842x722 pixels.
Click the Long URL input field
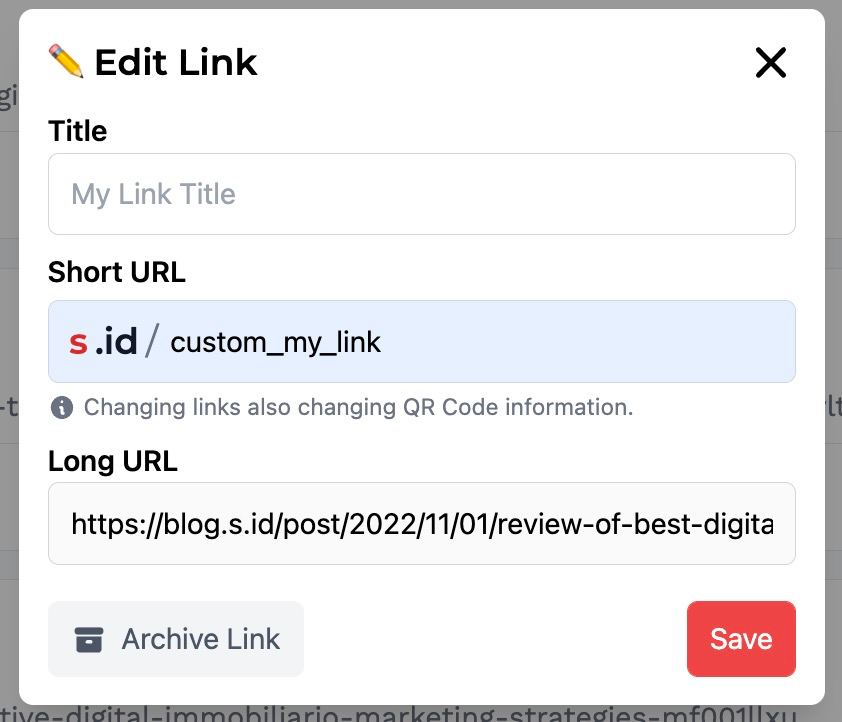tap(420, 523)
